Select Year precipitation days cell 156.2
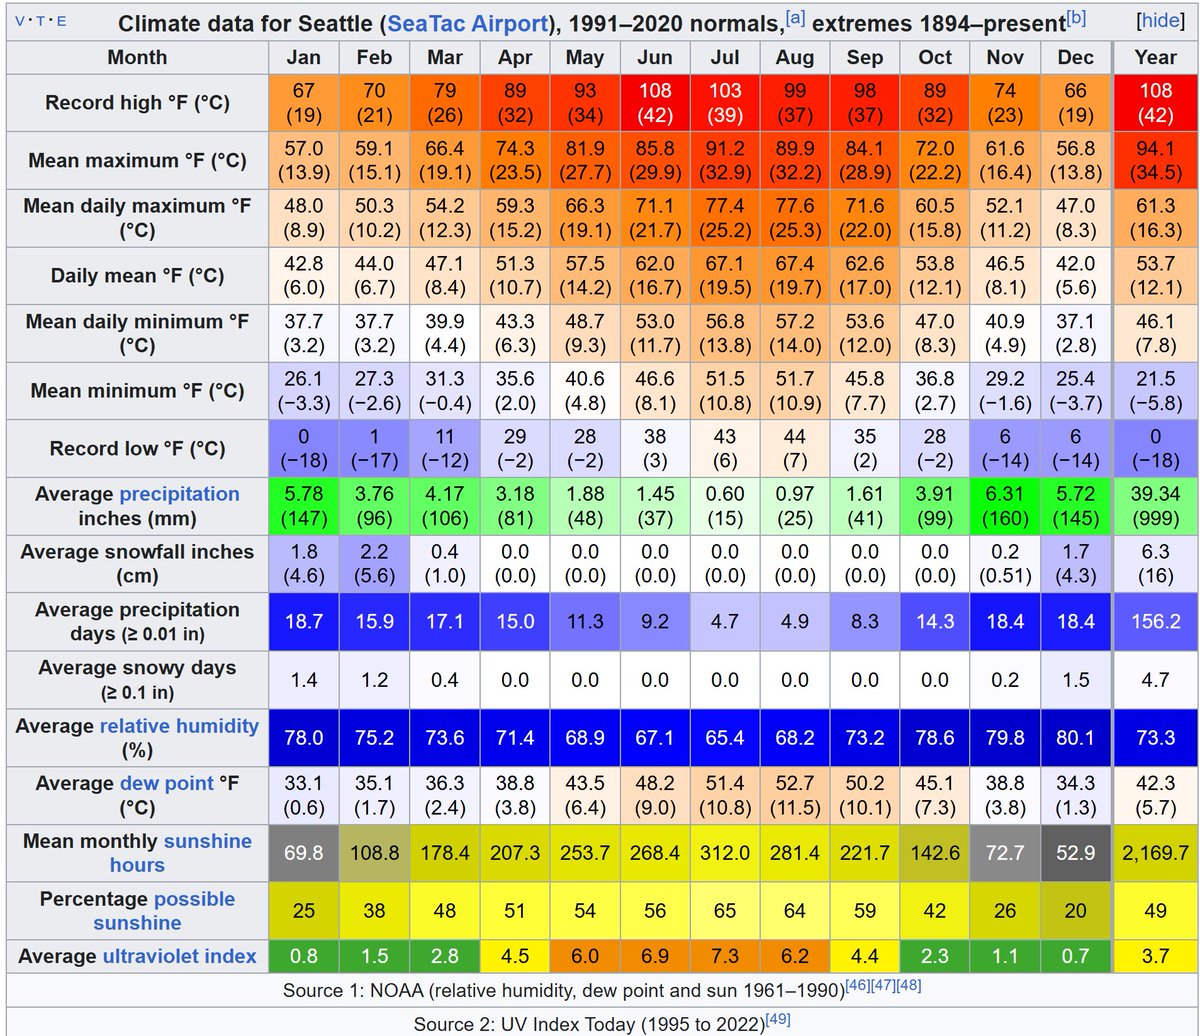Image resolution: width=1200 pixels, height=1036 pixels. pos(1155,622)
